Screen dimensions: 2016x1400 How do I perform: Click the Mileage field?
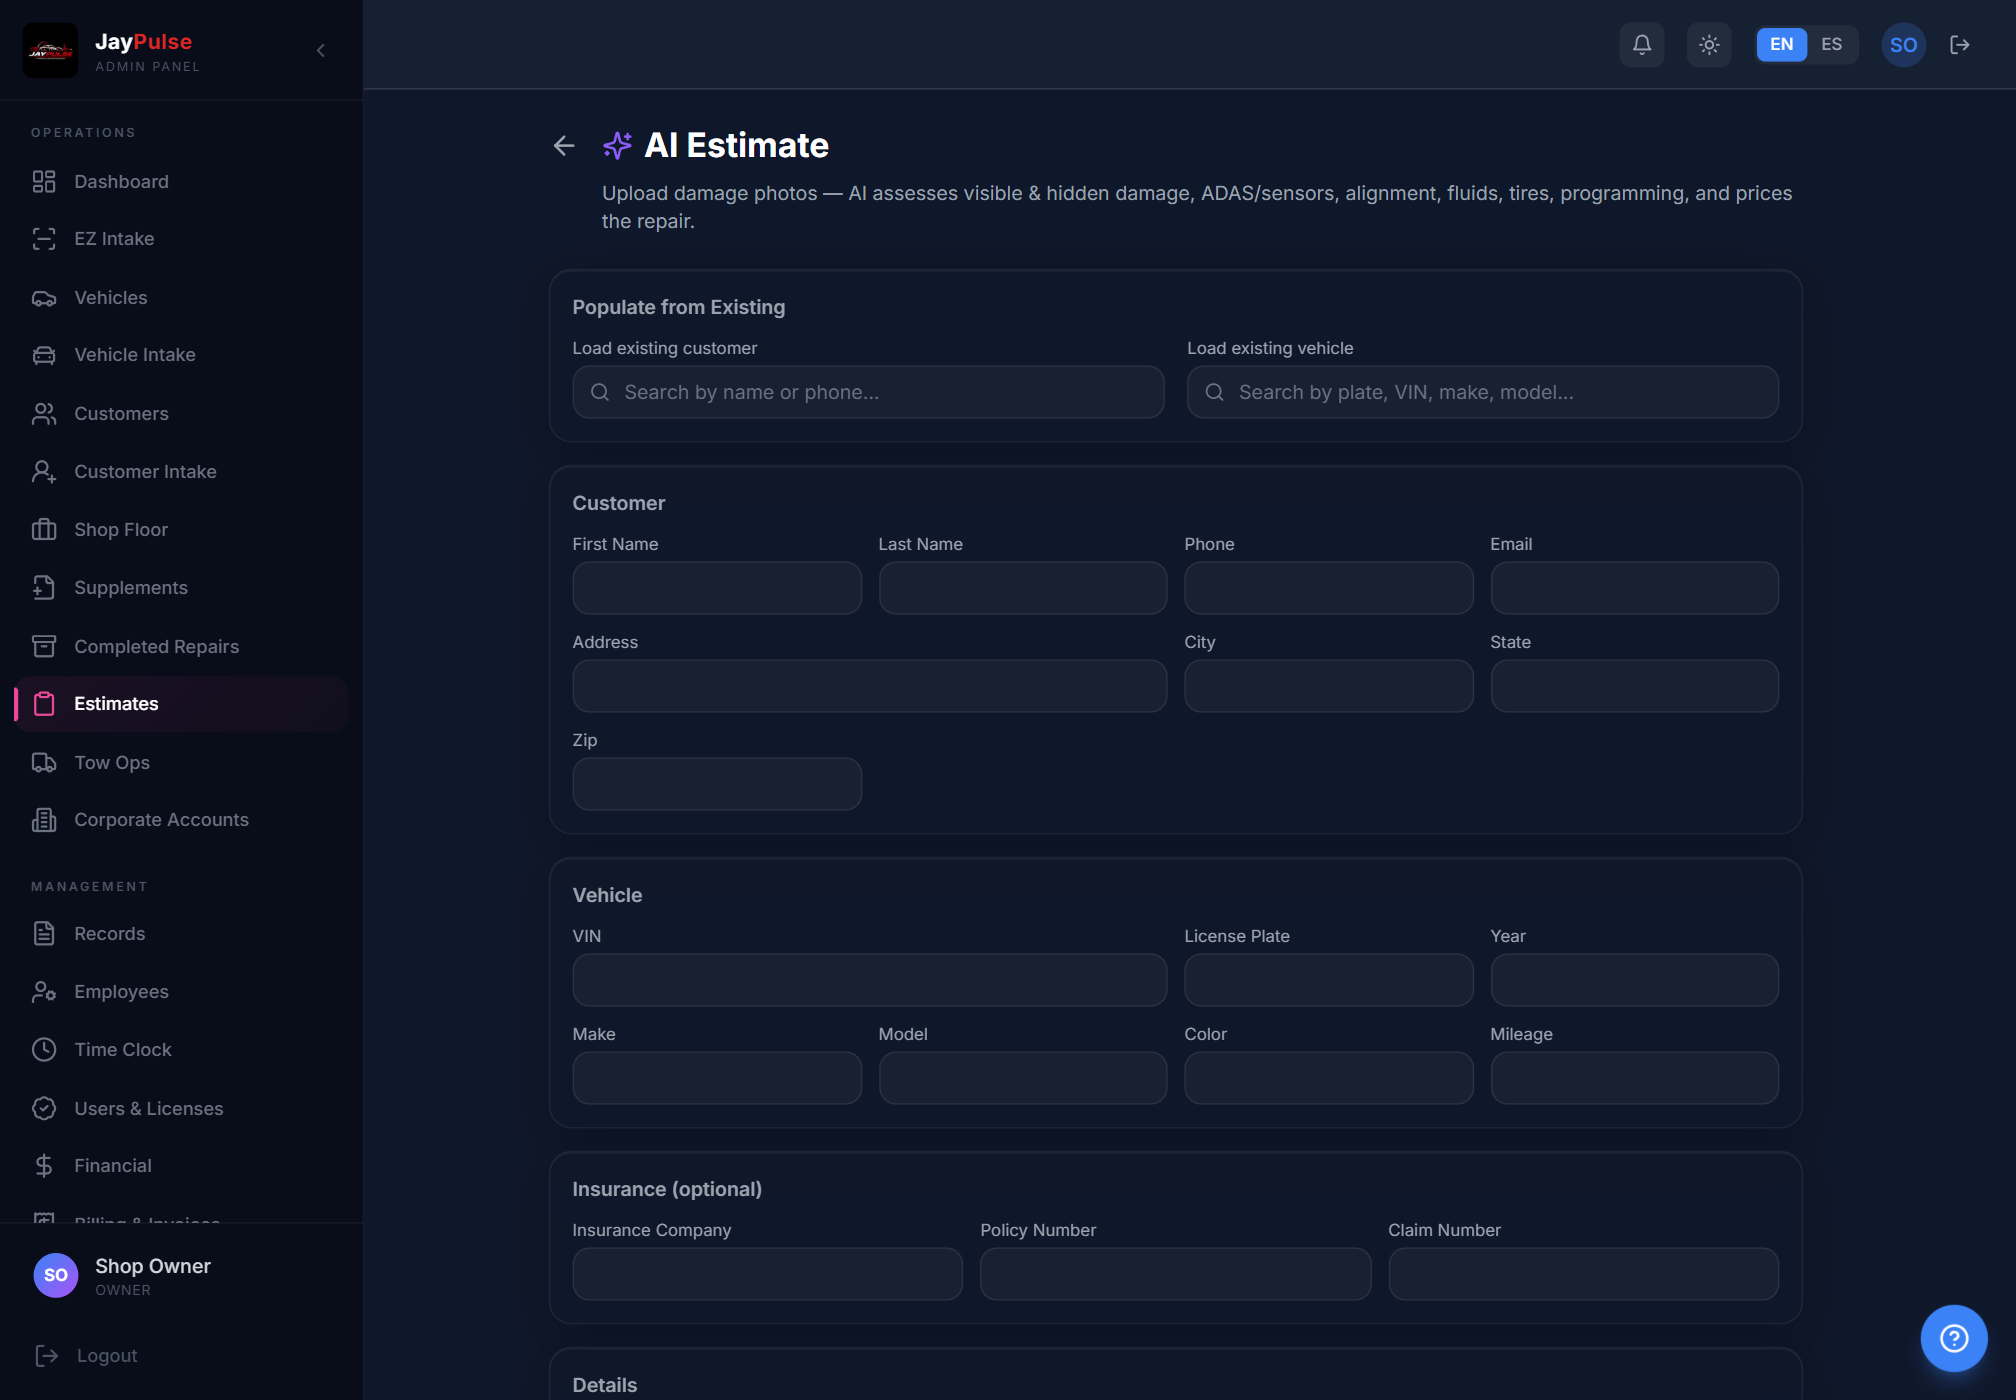coord(1634,1078)
